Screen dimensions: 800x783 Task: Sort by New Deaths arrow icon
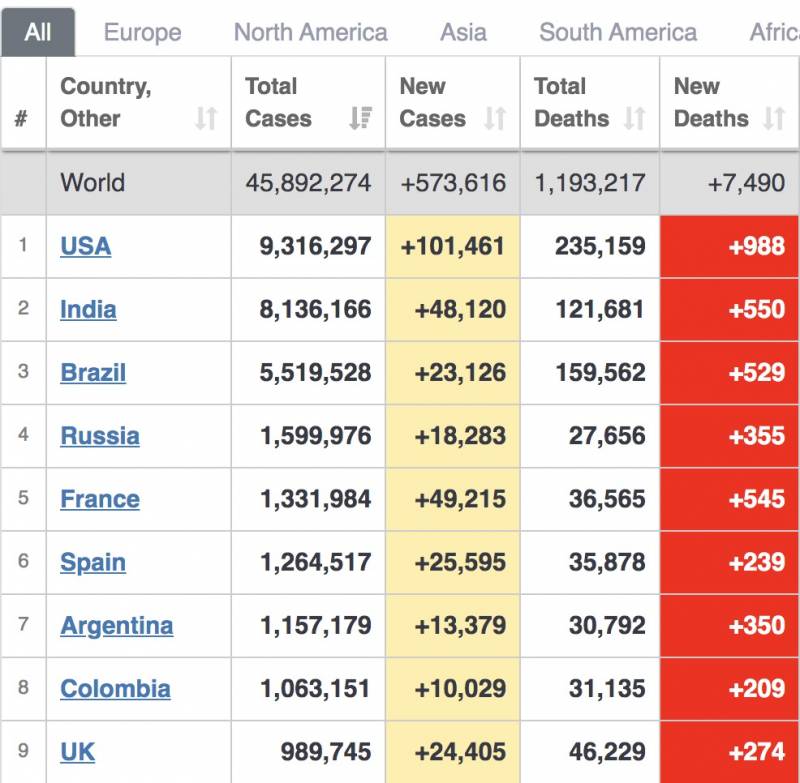[x=773, y=119]
